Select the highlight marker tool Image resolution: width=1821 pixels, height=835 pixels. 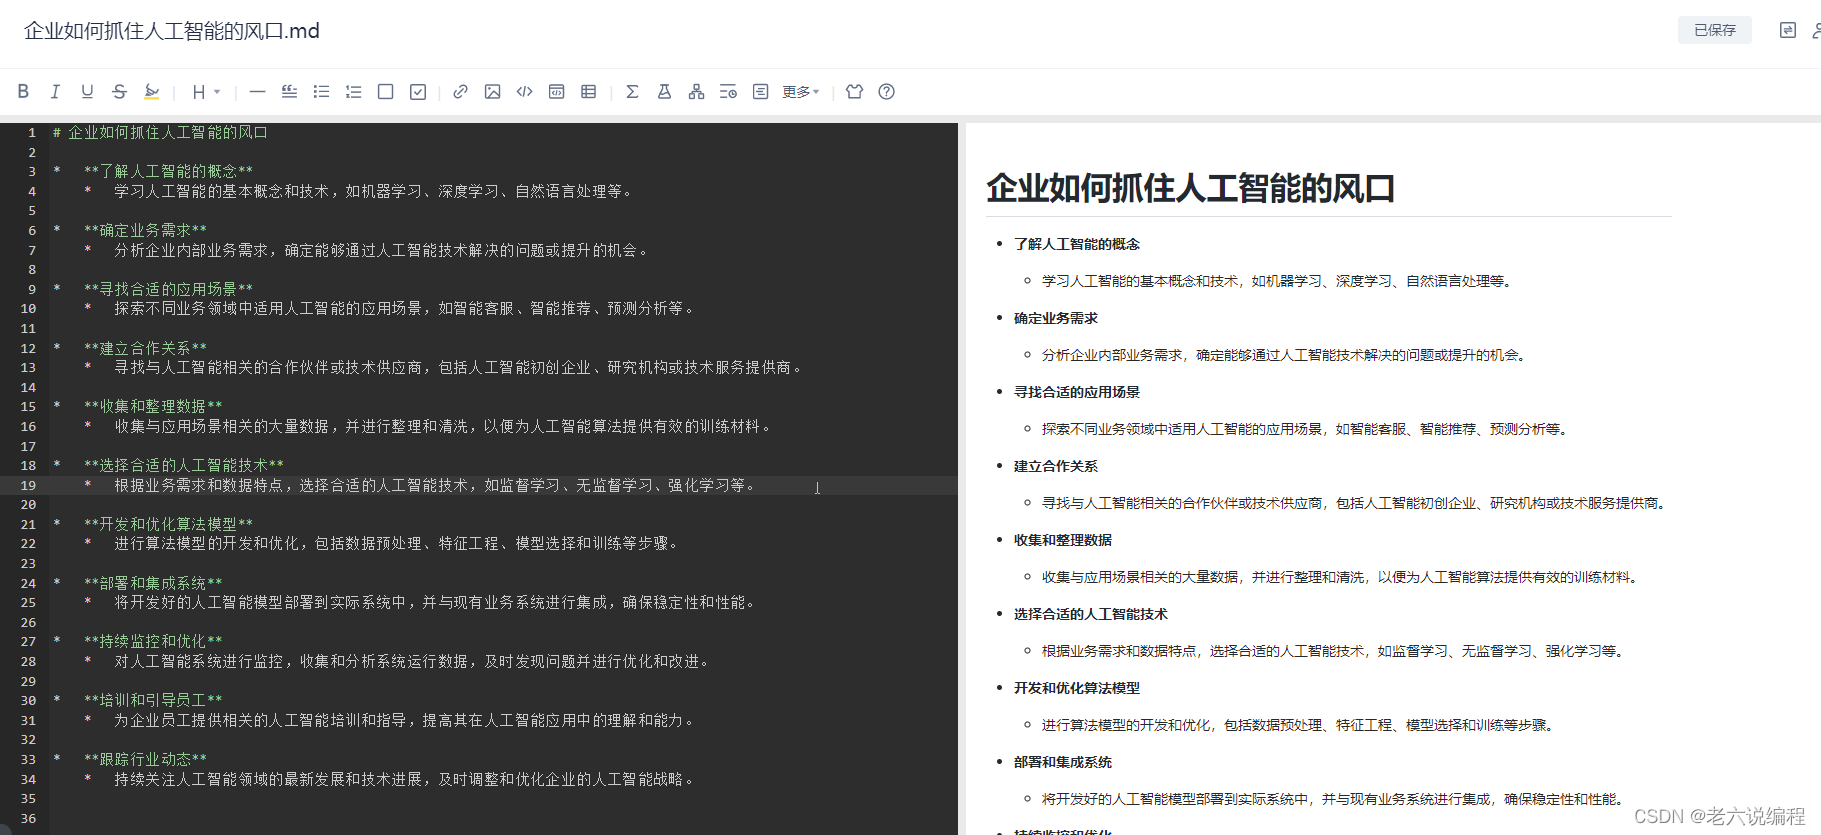(x=151, y=92)
